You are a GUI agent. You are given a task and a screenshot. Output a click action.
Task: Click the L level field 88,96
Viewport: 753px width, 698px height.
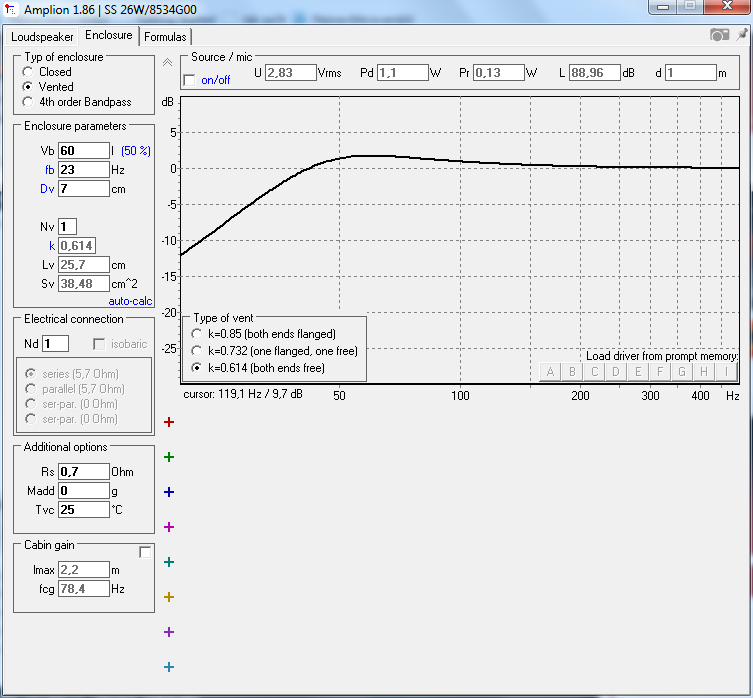[x=595, y=73]
